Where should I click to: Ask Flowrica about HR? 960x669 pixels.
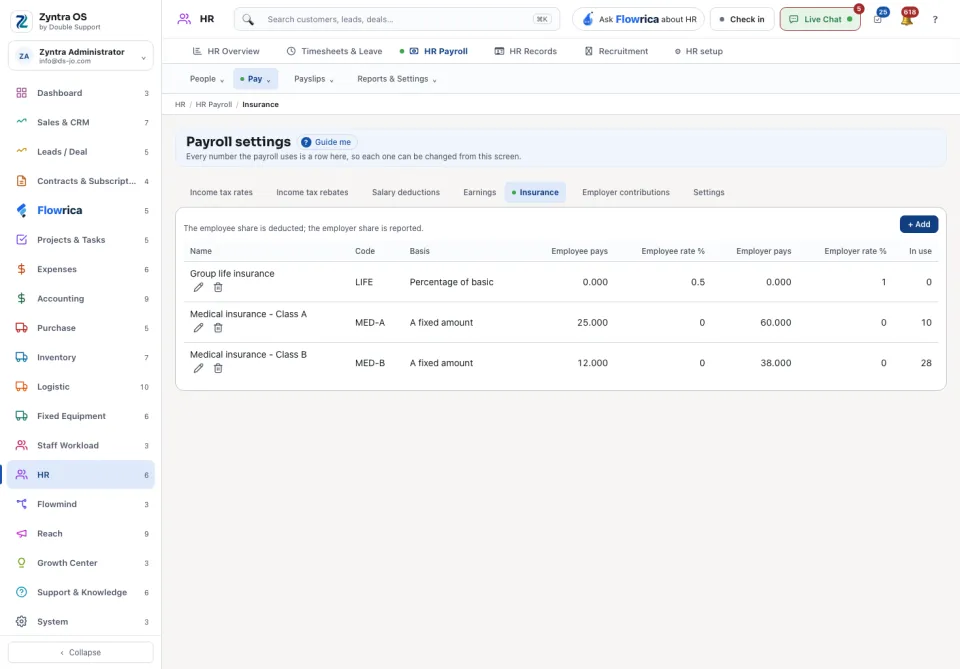point(639,20)
